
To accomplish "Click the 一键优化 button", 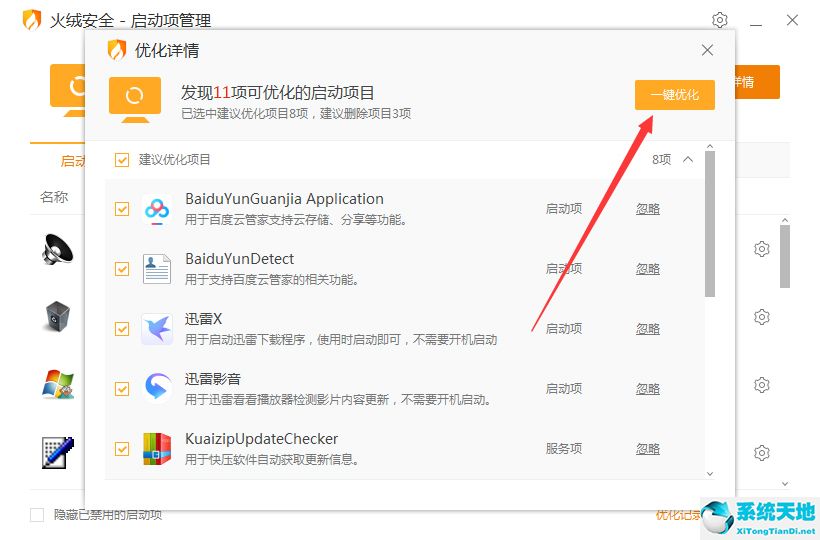I will (675, 95).
